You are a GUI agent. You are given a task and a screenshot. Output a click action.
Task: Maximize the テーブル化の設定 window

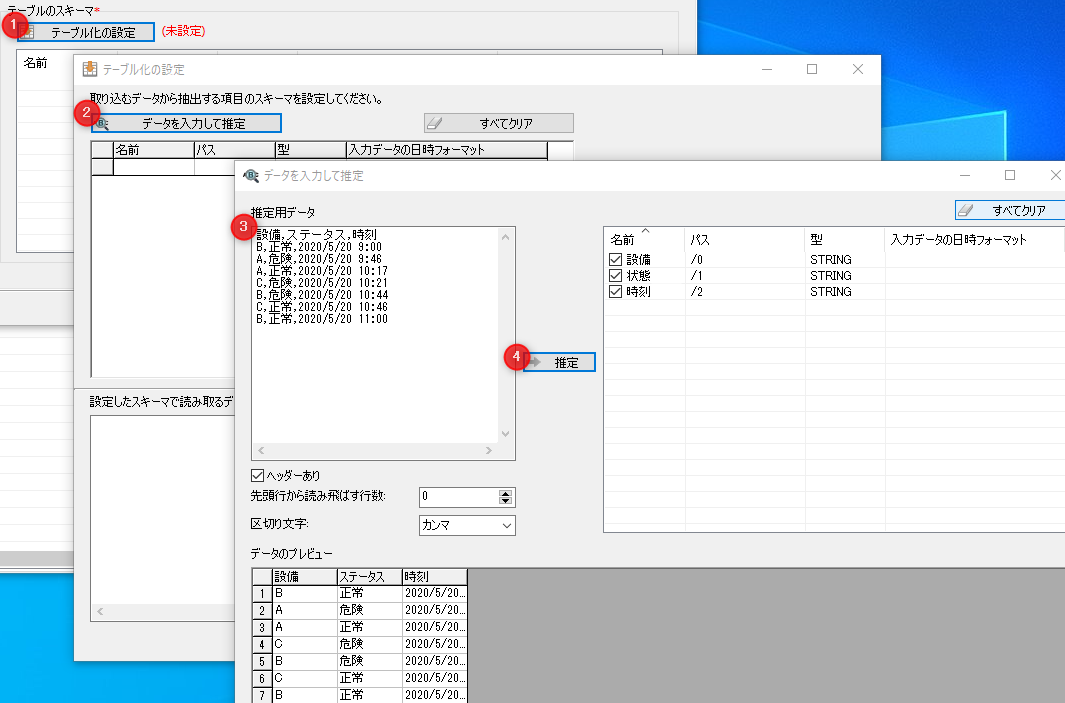(x=812, y=69)
